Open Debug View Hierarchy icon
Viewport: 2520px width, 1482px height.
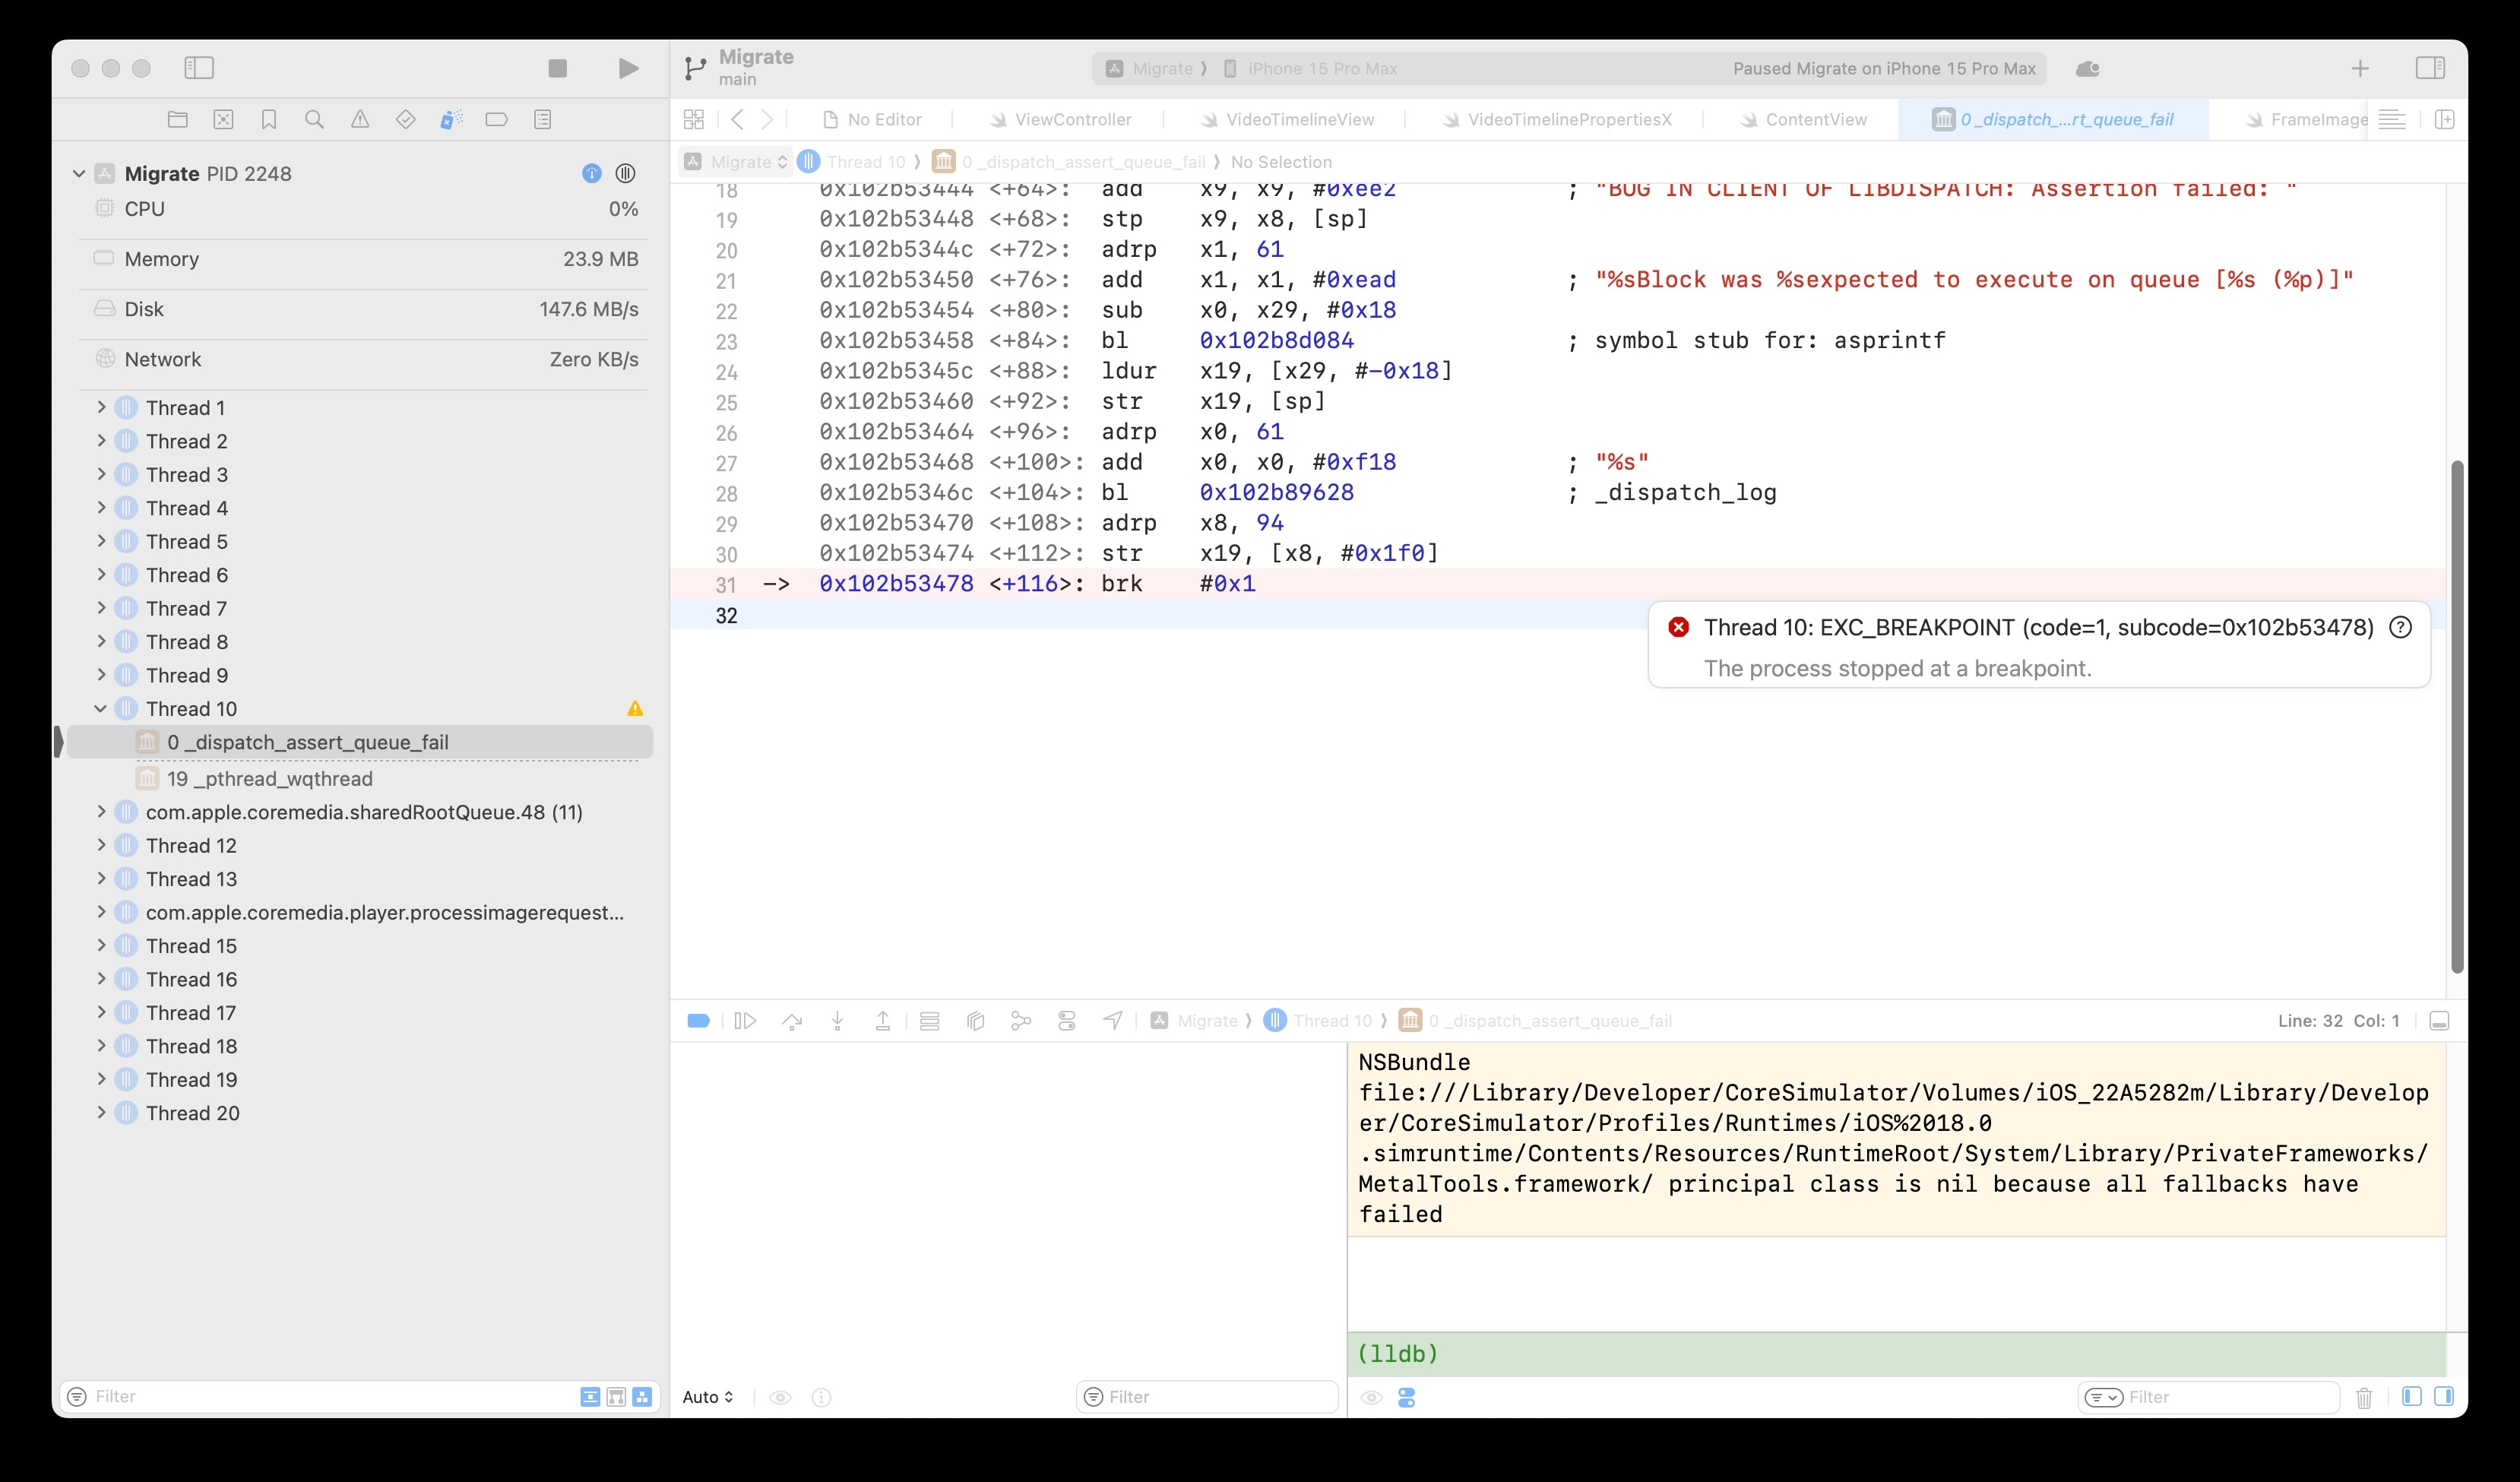(976, 1021)
